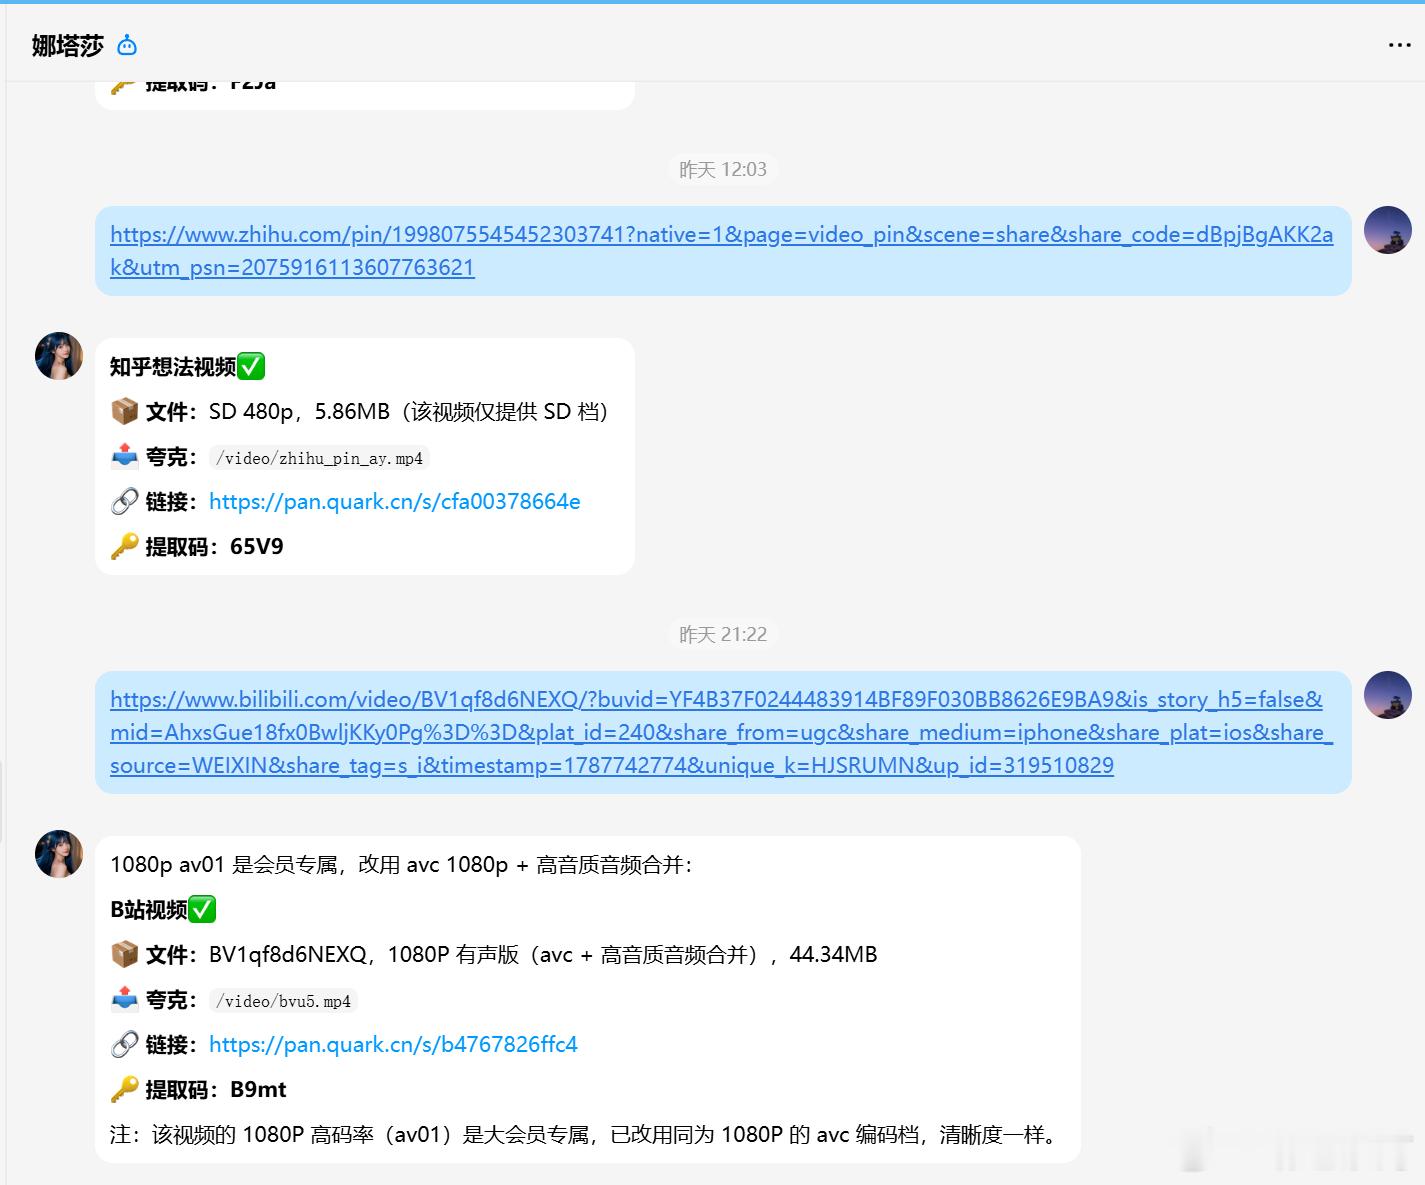Open the zhihu.com pin video link
Screen dimensions: 1425x1185
tap(721, 251)
